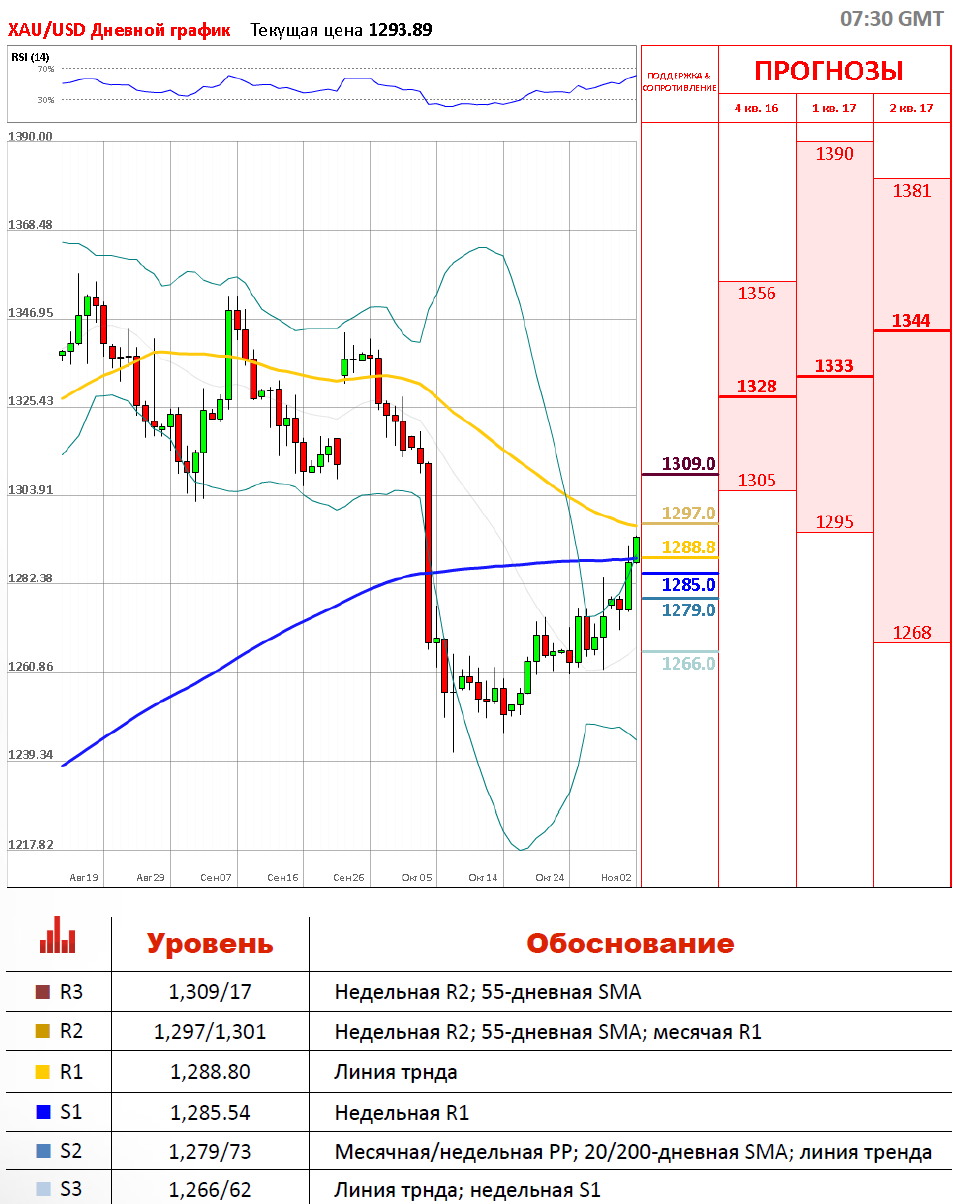Select the 1288.8 level on chart
The width and height of the screenshot is (953, 1204).
point(689,547)
